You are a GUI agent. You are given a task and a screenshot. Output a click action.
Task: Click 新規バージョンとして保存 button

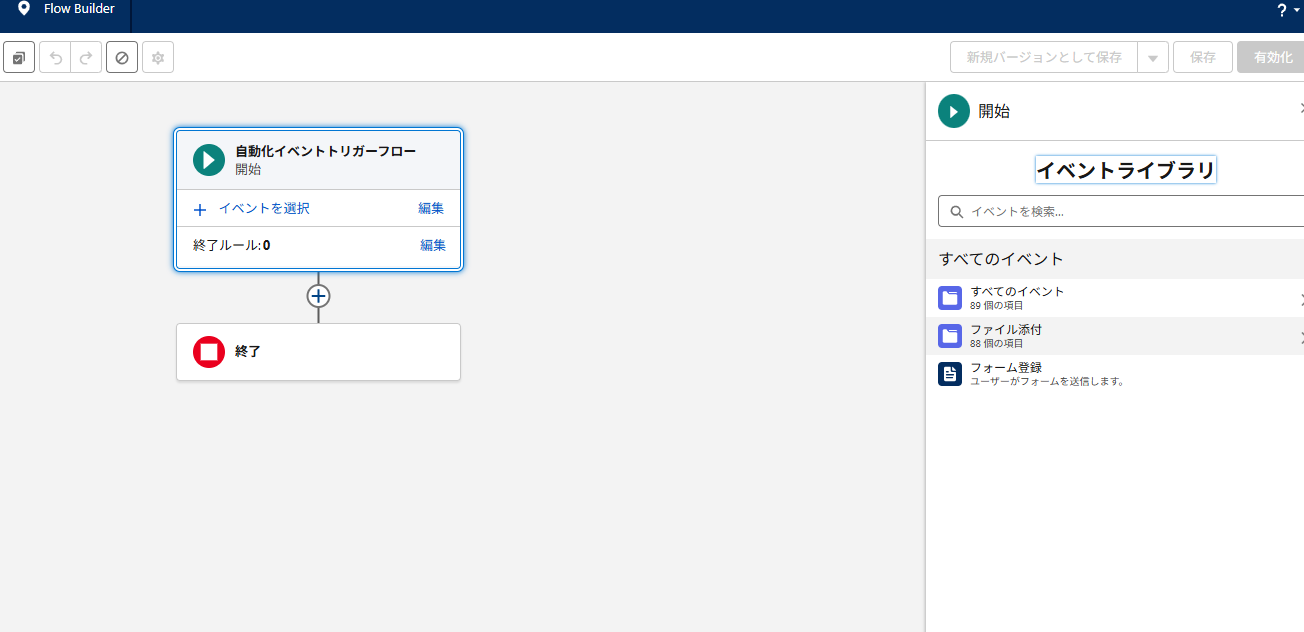pyautogui.click(x=1044, y=57)
